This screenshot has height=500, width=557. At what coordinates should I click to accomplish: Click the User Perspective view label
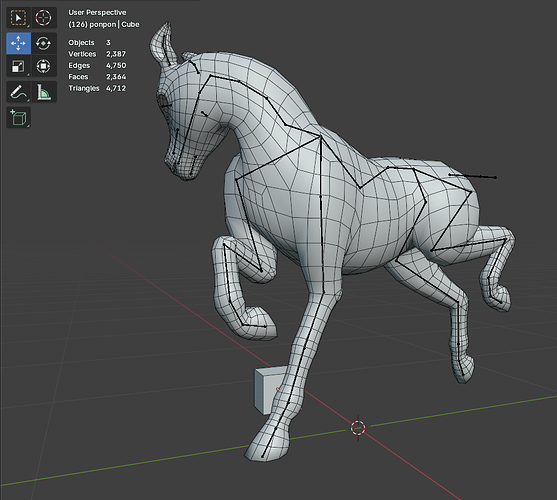(x=97, y=12)
